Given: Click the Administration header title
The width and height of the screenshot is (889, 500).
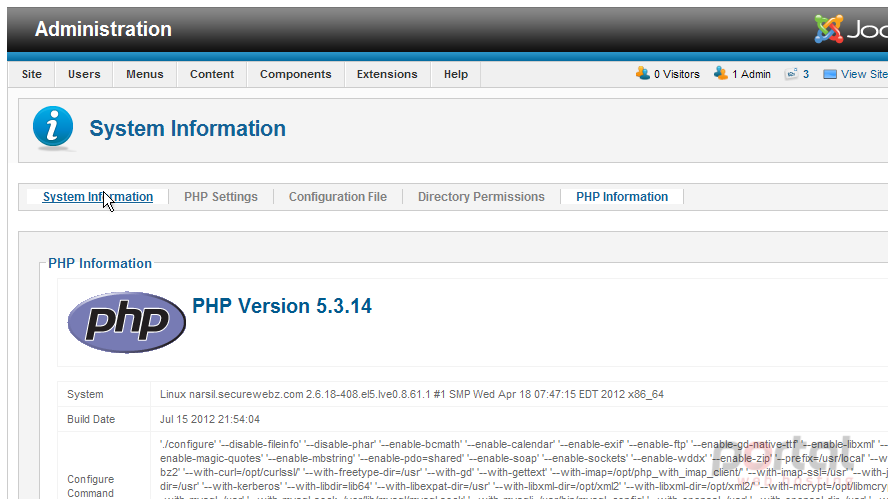Looking at the screenshot, I should point(103,29).
